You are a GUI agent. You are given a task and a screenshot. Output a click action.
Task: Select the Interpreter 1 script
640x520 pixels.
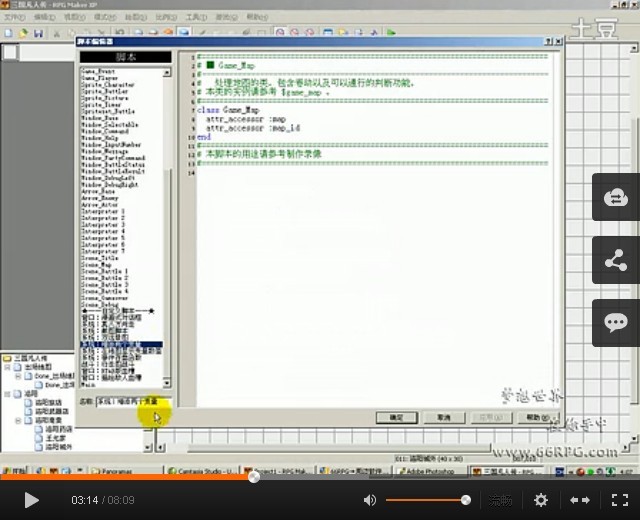(x=103, y=211)
